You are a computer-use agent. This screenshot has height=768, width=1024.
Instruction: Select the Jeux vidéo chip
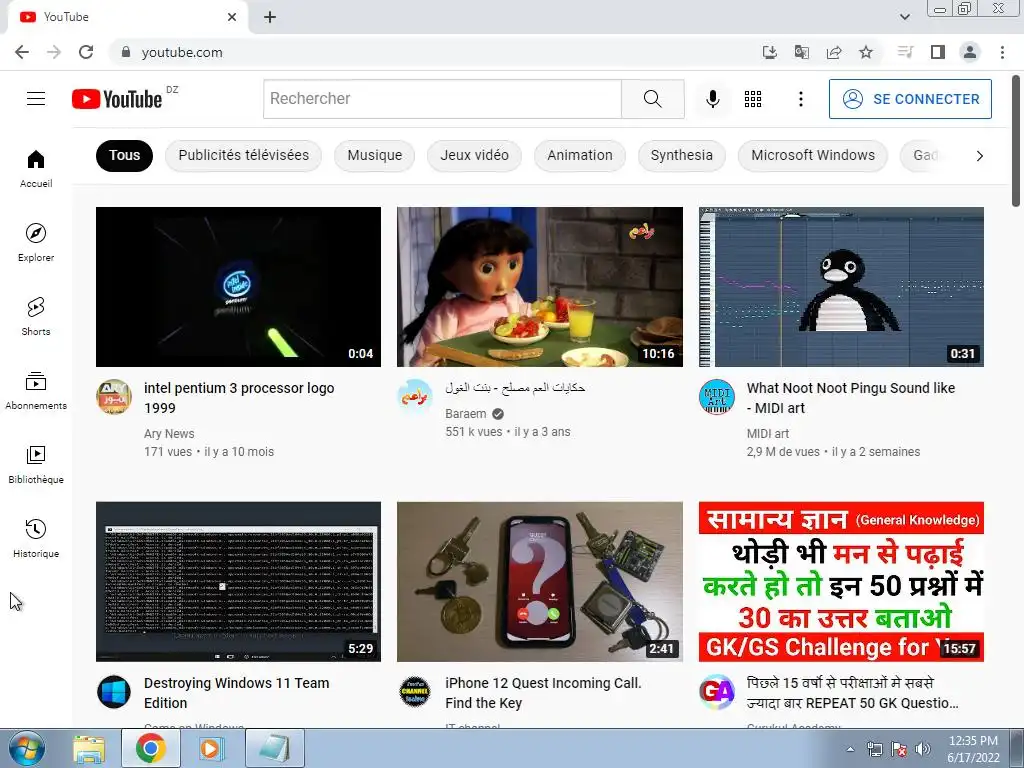(474, 155)
